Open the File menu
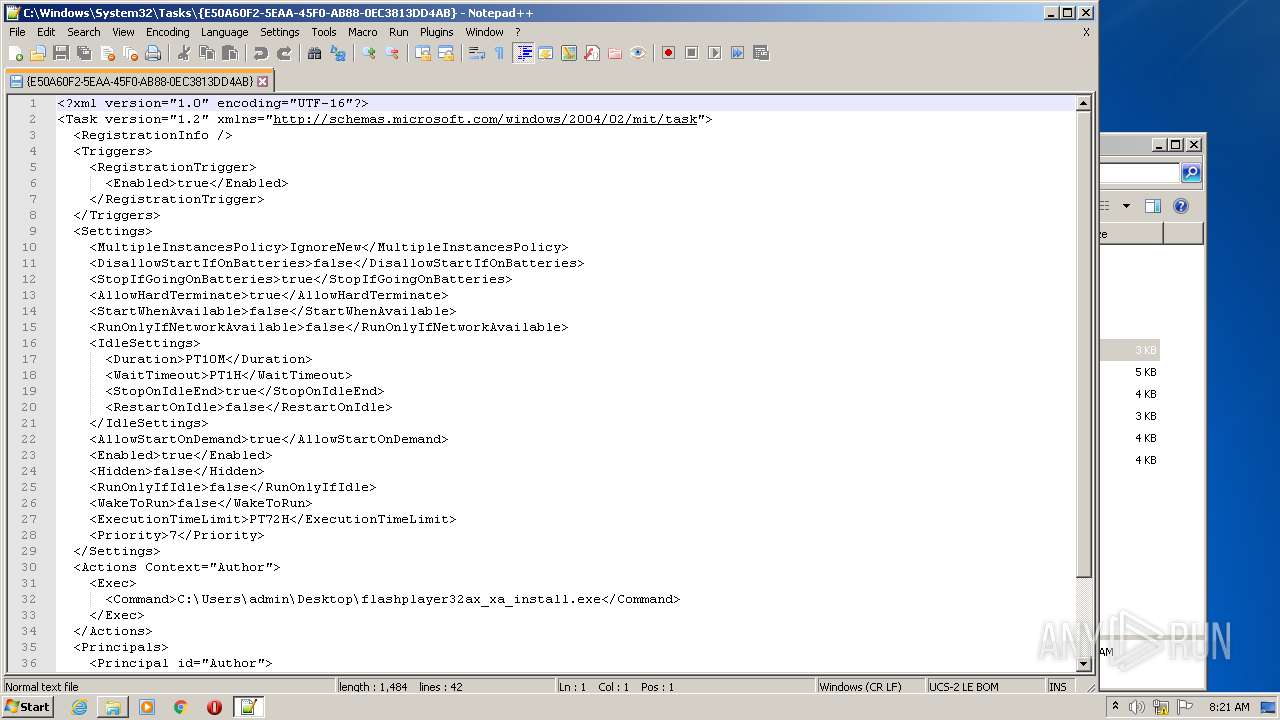The width and height of the screenshot is (1280, 720). point(17,32)
